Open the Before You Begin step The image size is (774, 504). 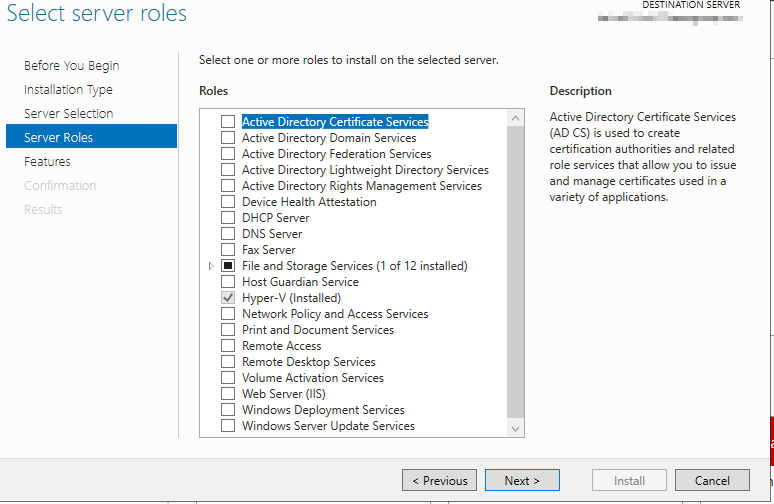coord(72,66)
